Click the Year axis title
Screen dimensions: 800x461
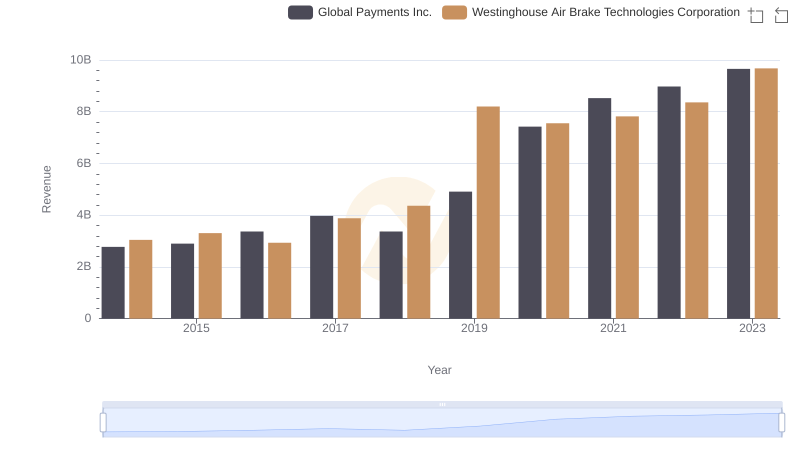[439, 370]
